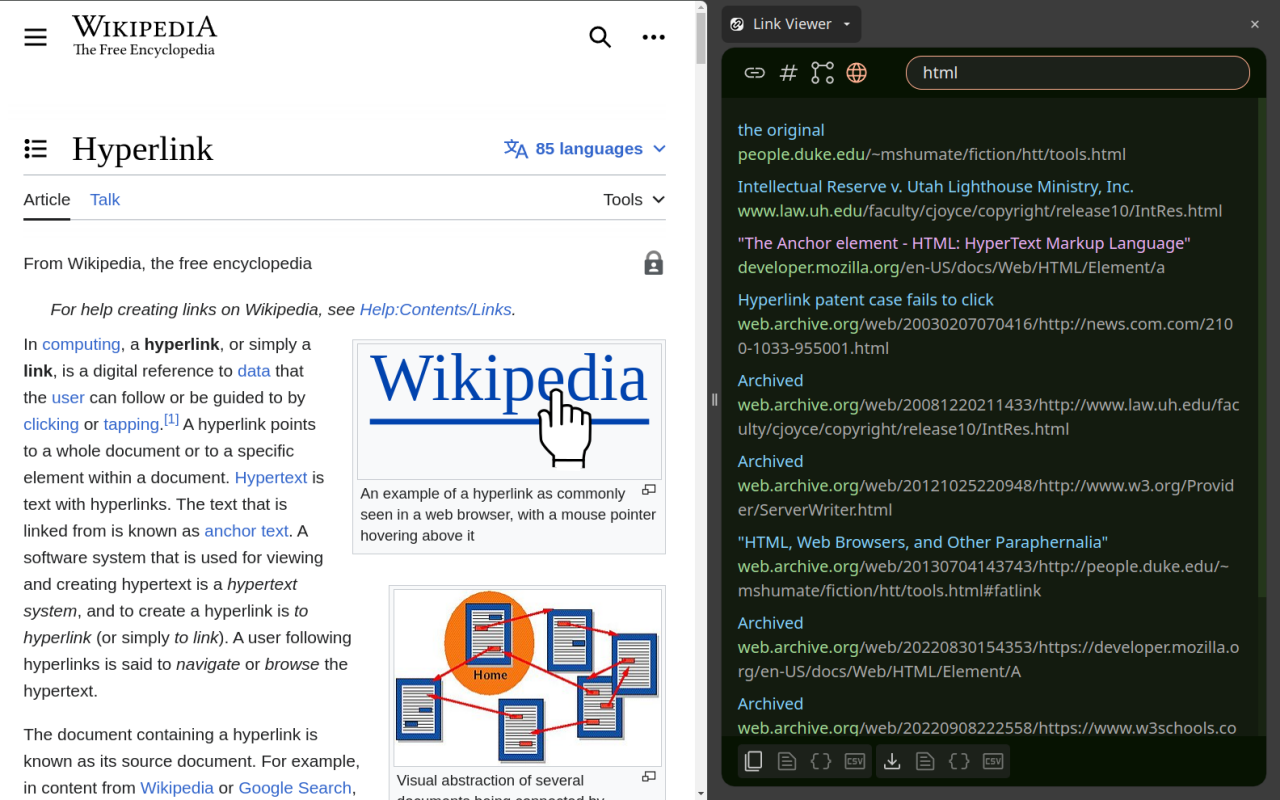
Task: Click the Wikipedia hyperlink example thumbnail
Action: [x=509, y=410]
